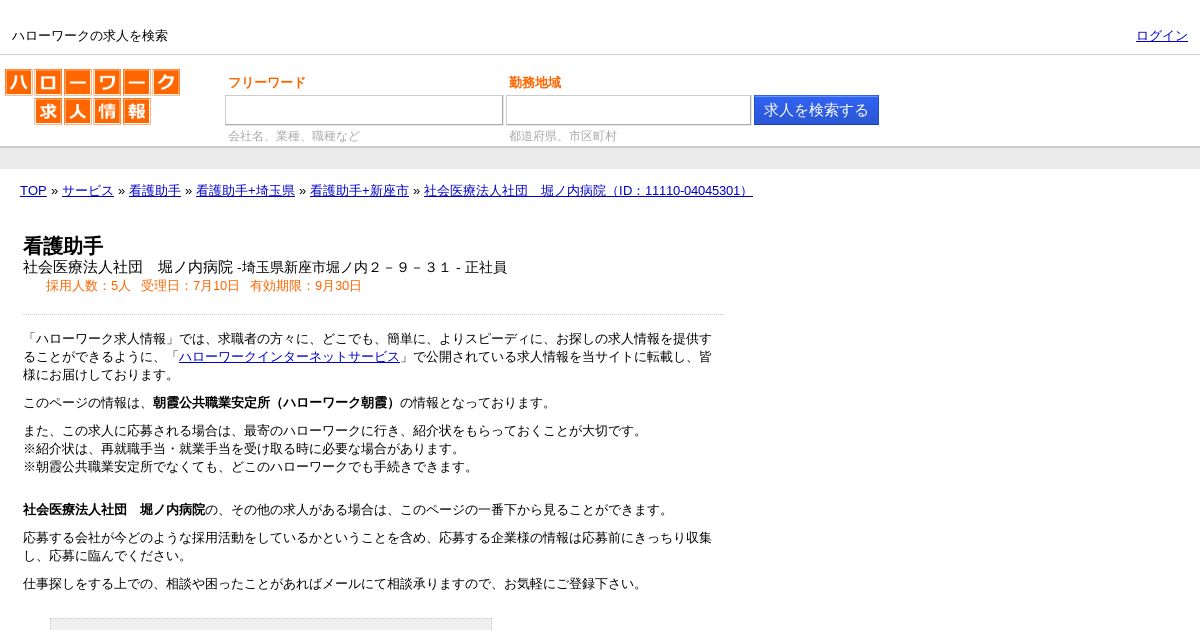This screenshot has width=1200, height=630.
Task: Go to TOP breadcrumb link
Action: coord(33,191)
